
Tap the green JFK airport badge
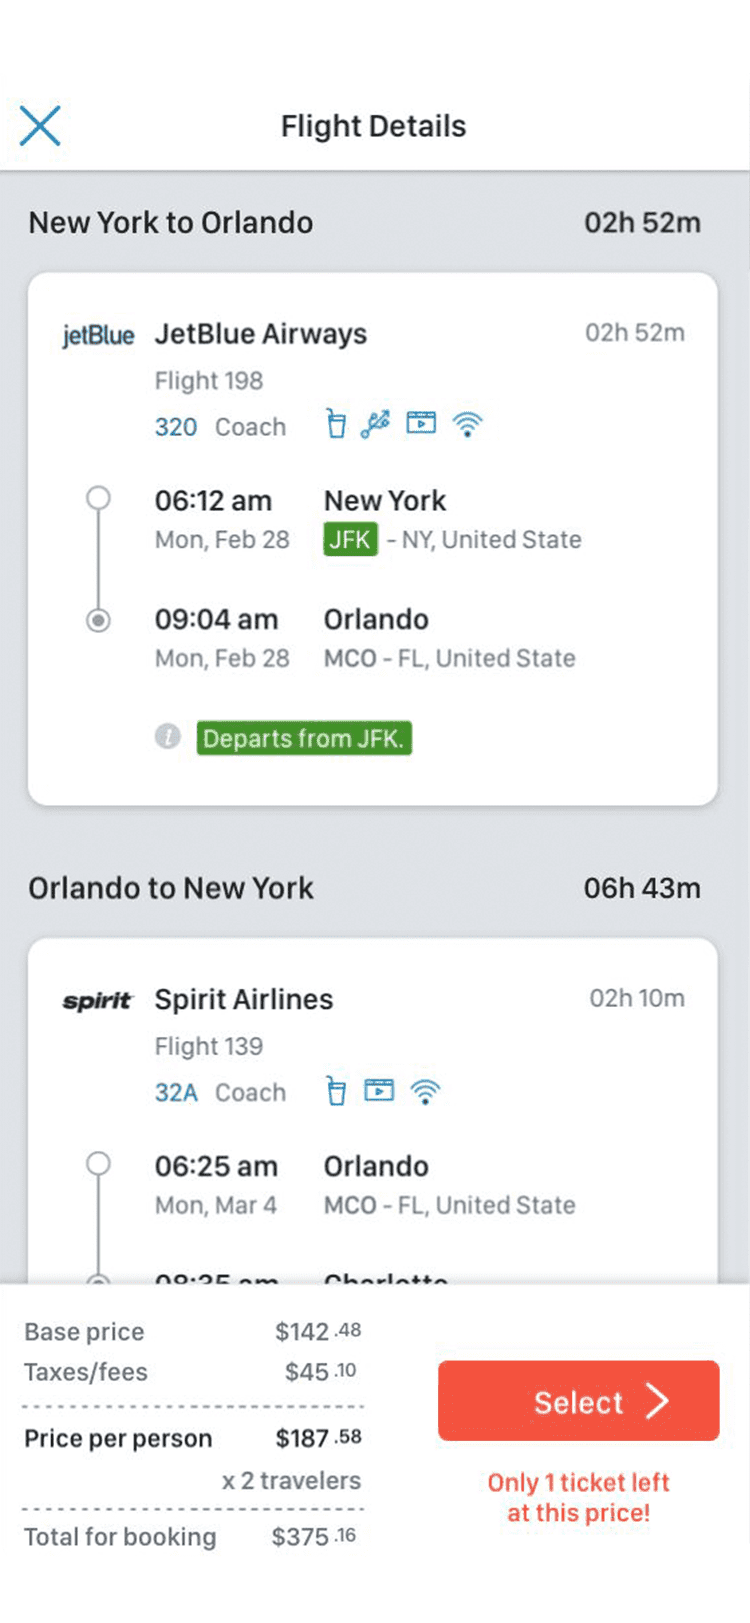click(351, 539)
